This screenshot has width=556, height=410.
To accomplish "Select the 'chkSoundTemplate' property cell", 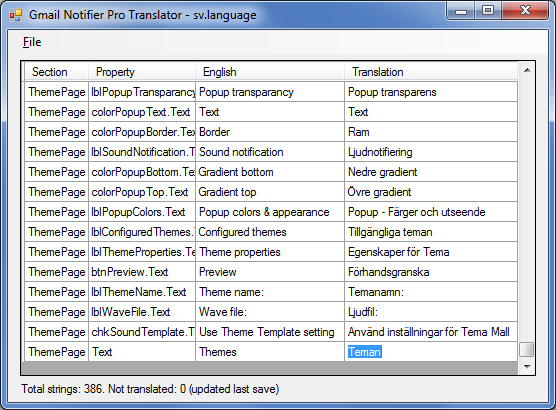I will coord(142,332).
